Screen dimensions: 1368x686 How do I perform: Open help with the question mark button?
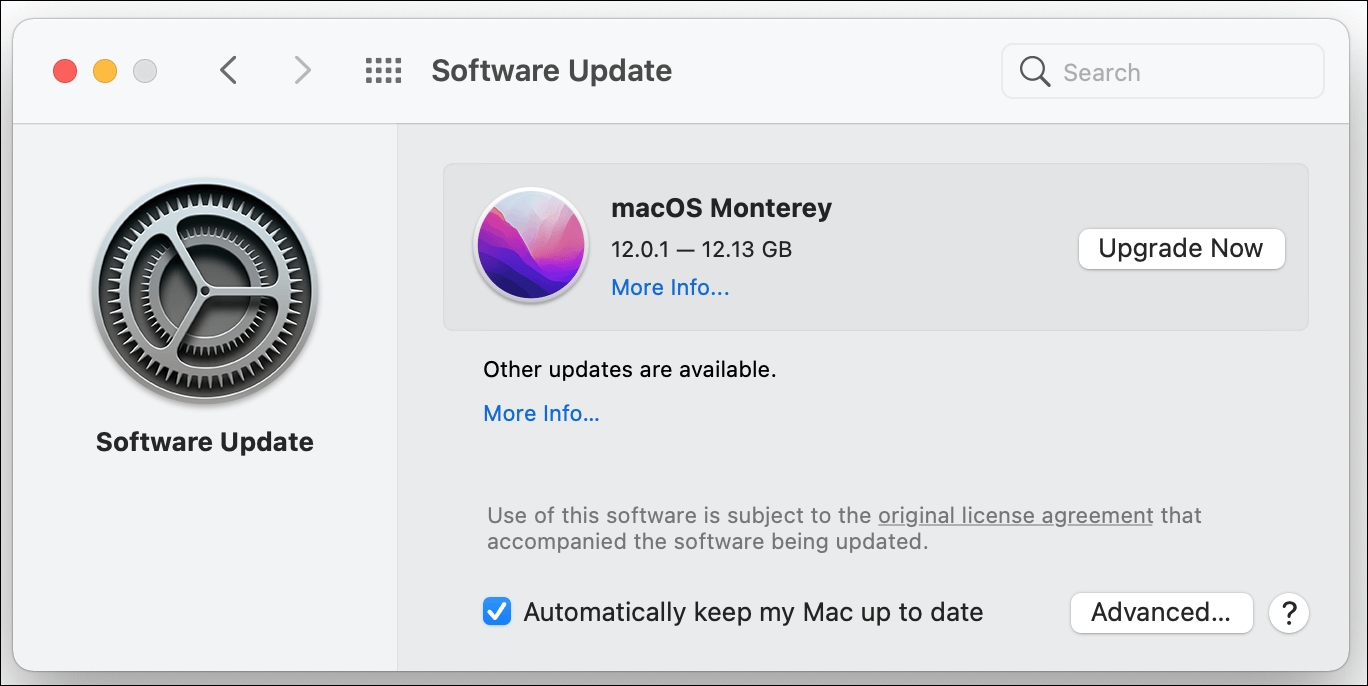click(x=1289, y=612)
